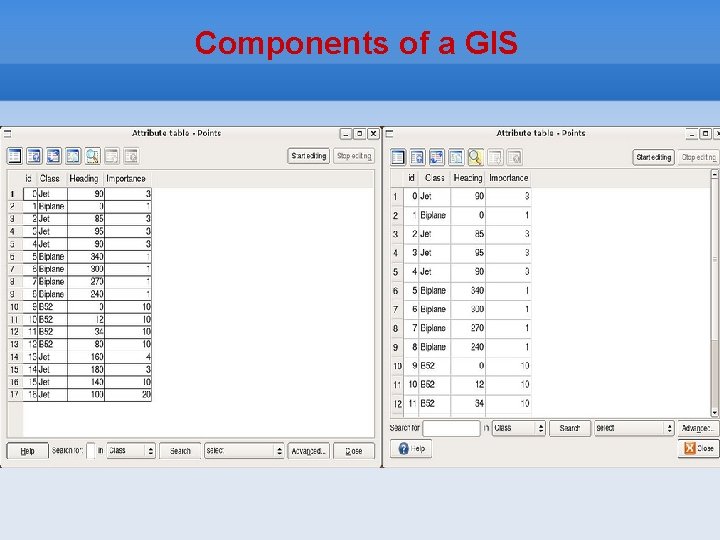Image resolution: width=720 pixels, height=540 pixels.
Task: Open select dropdown in right attribute table
Action: click(634, 428)
